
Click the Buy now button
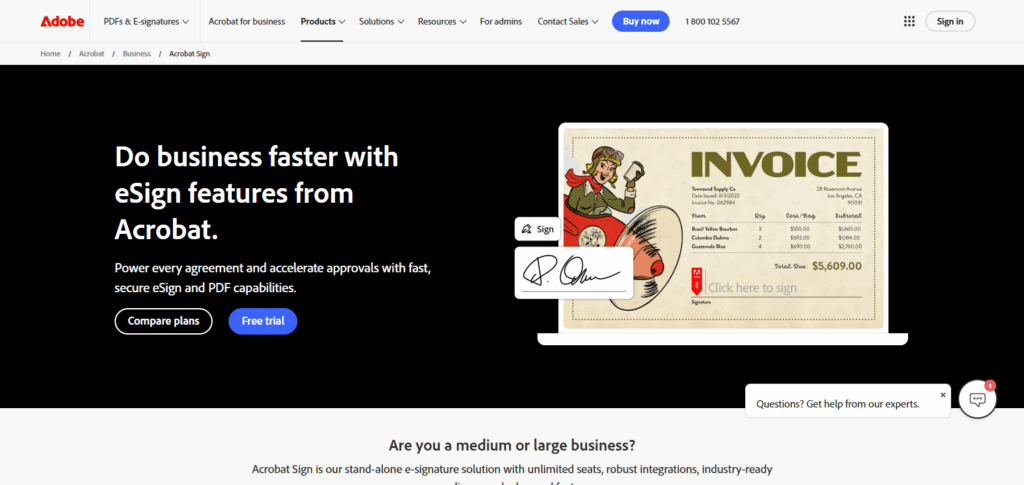[x=641, y=22]
